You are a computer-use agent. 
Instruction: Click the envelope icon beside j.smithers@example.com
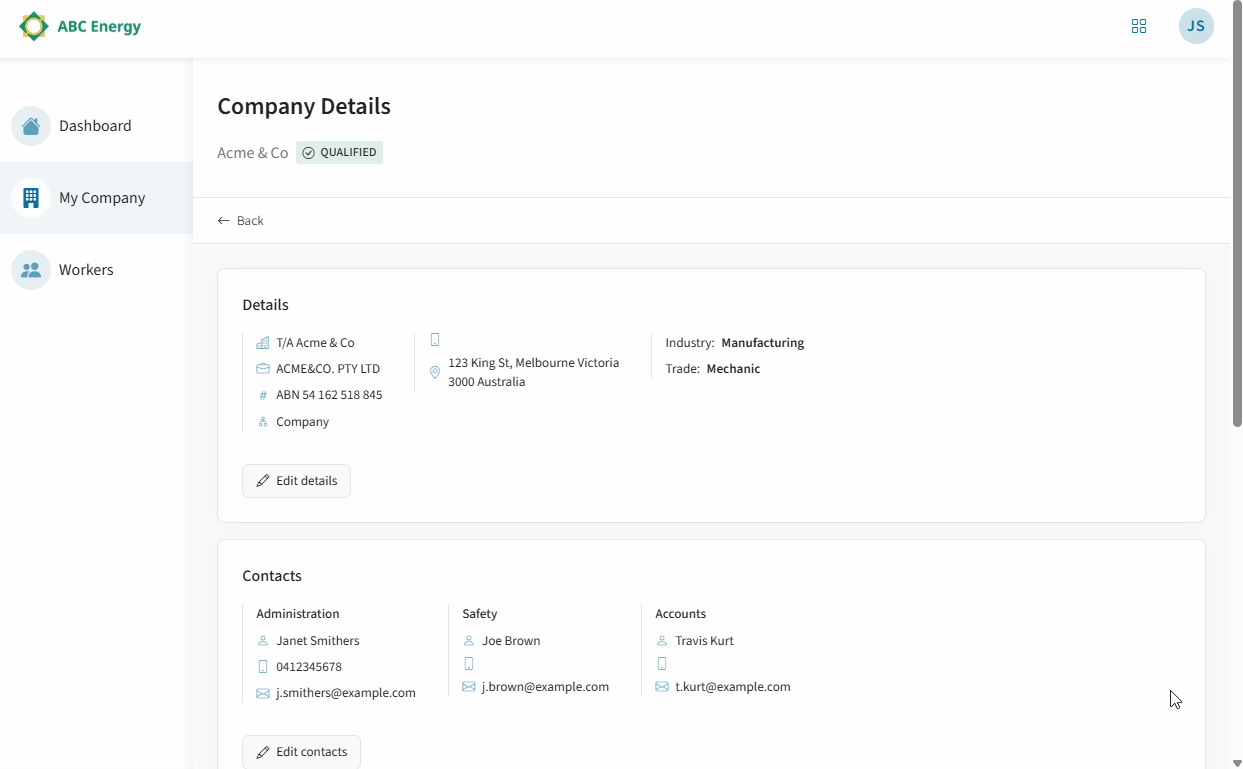263,693
